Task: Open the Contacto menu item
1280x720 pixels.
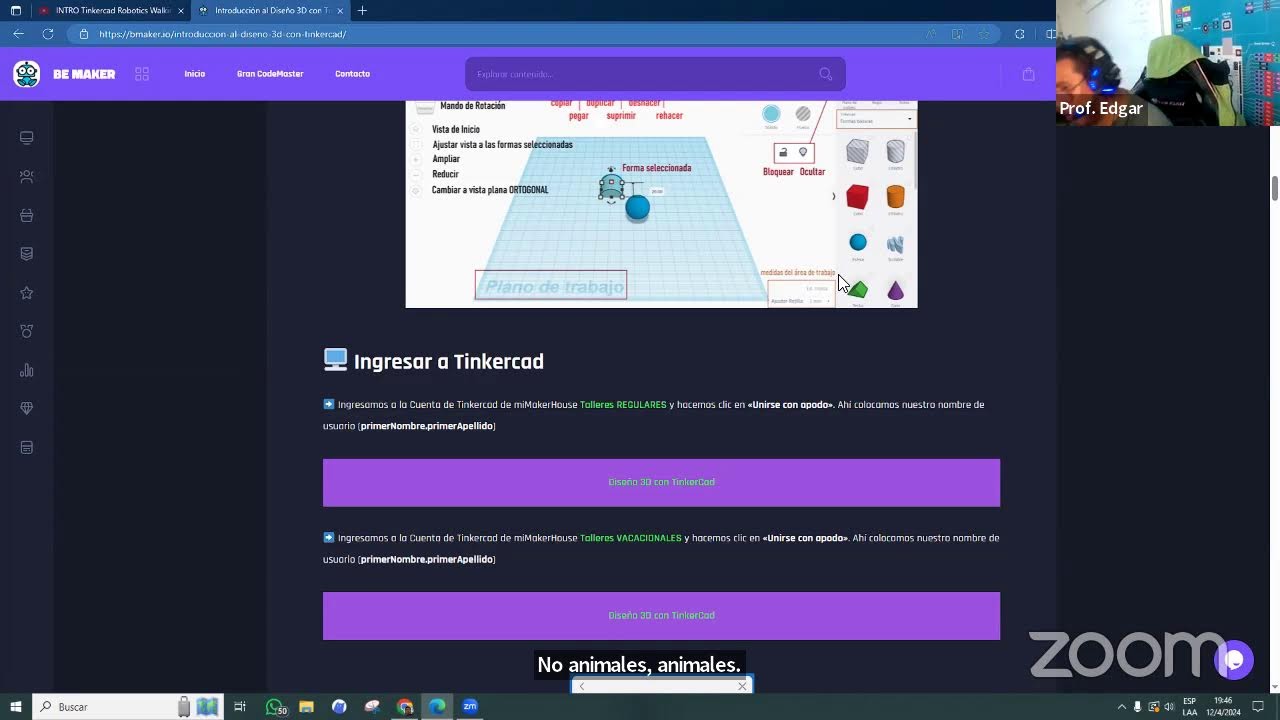Action: click(352, 74)
